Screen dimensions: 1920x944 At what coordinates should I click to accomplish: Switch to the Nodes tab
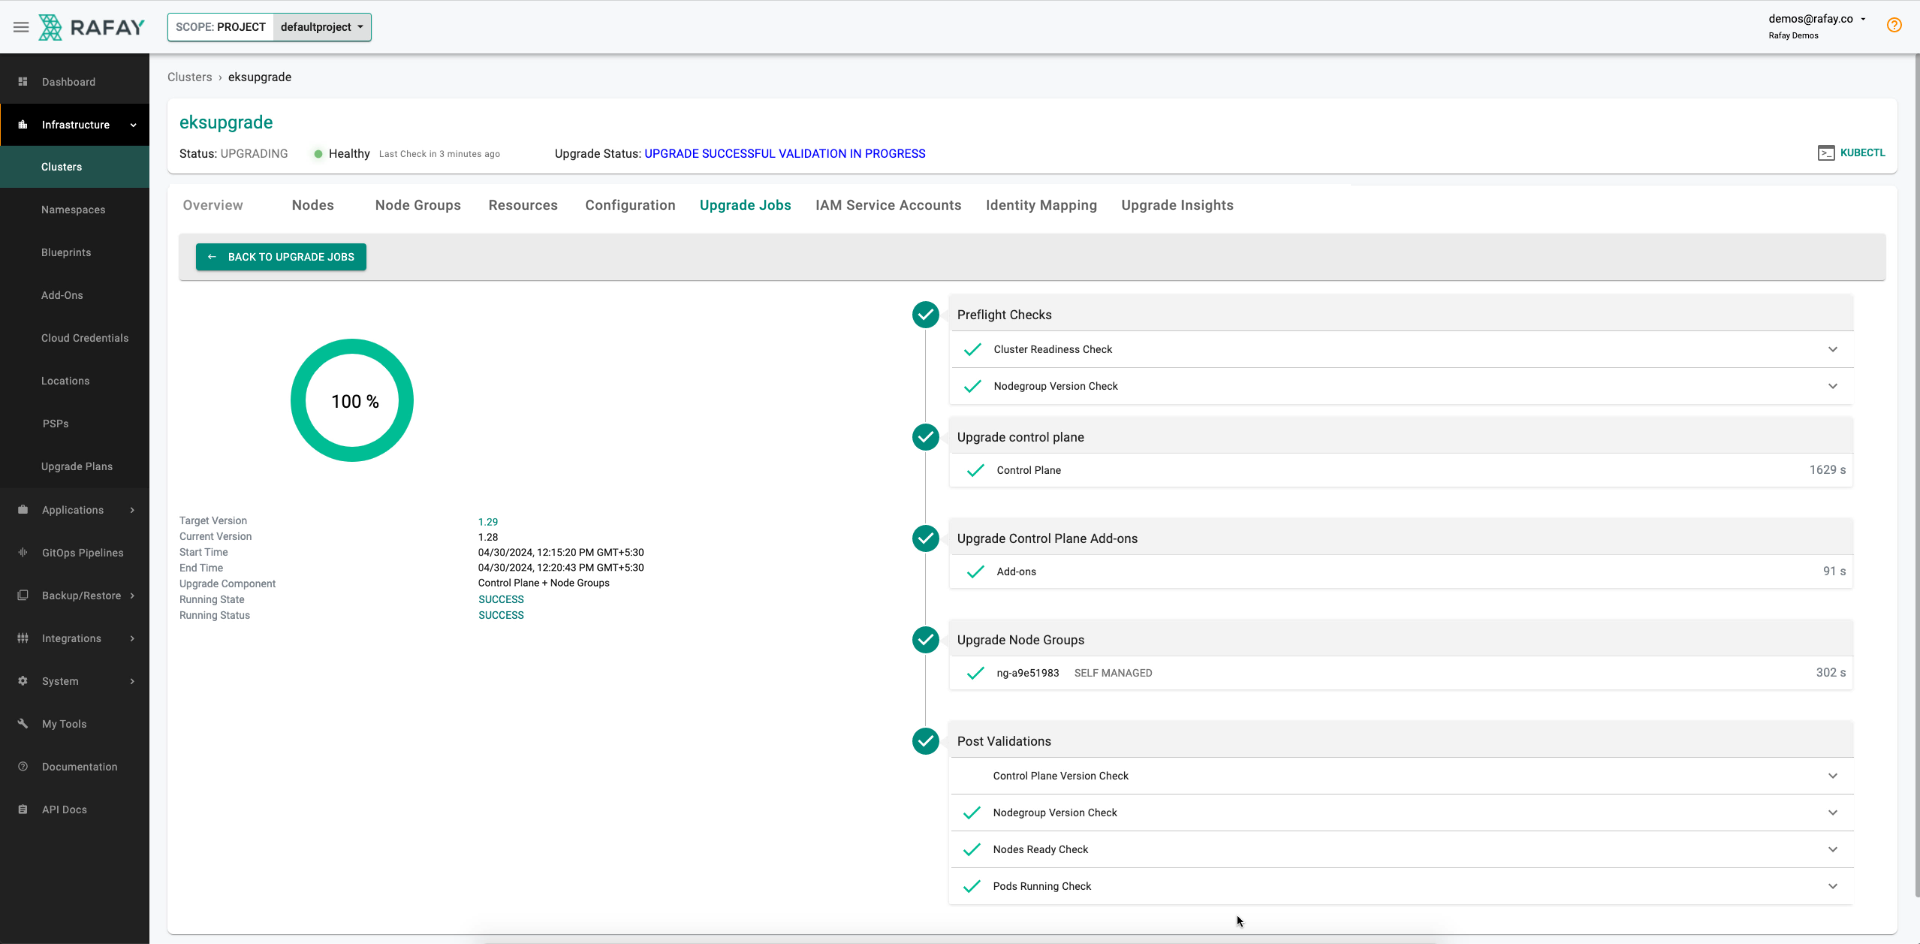tap(313, 205)
